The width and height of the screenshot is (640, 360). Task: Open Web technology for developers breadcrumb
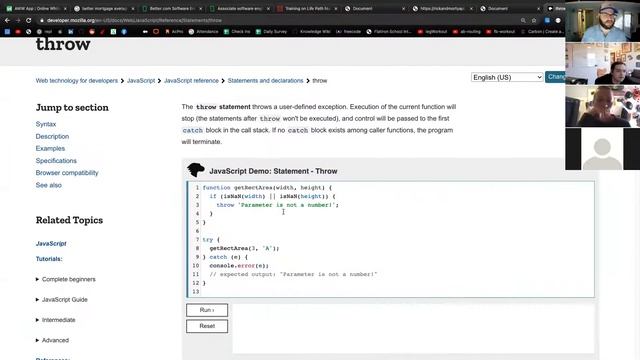(x=77, y=81)
